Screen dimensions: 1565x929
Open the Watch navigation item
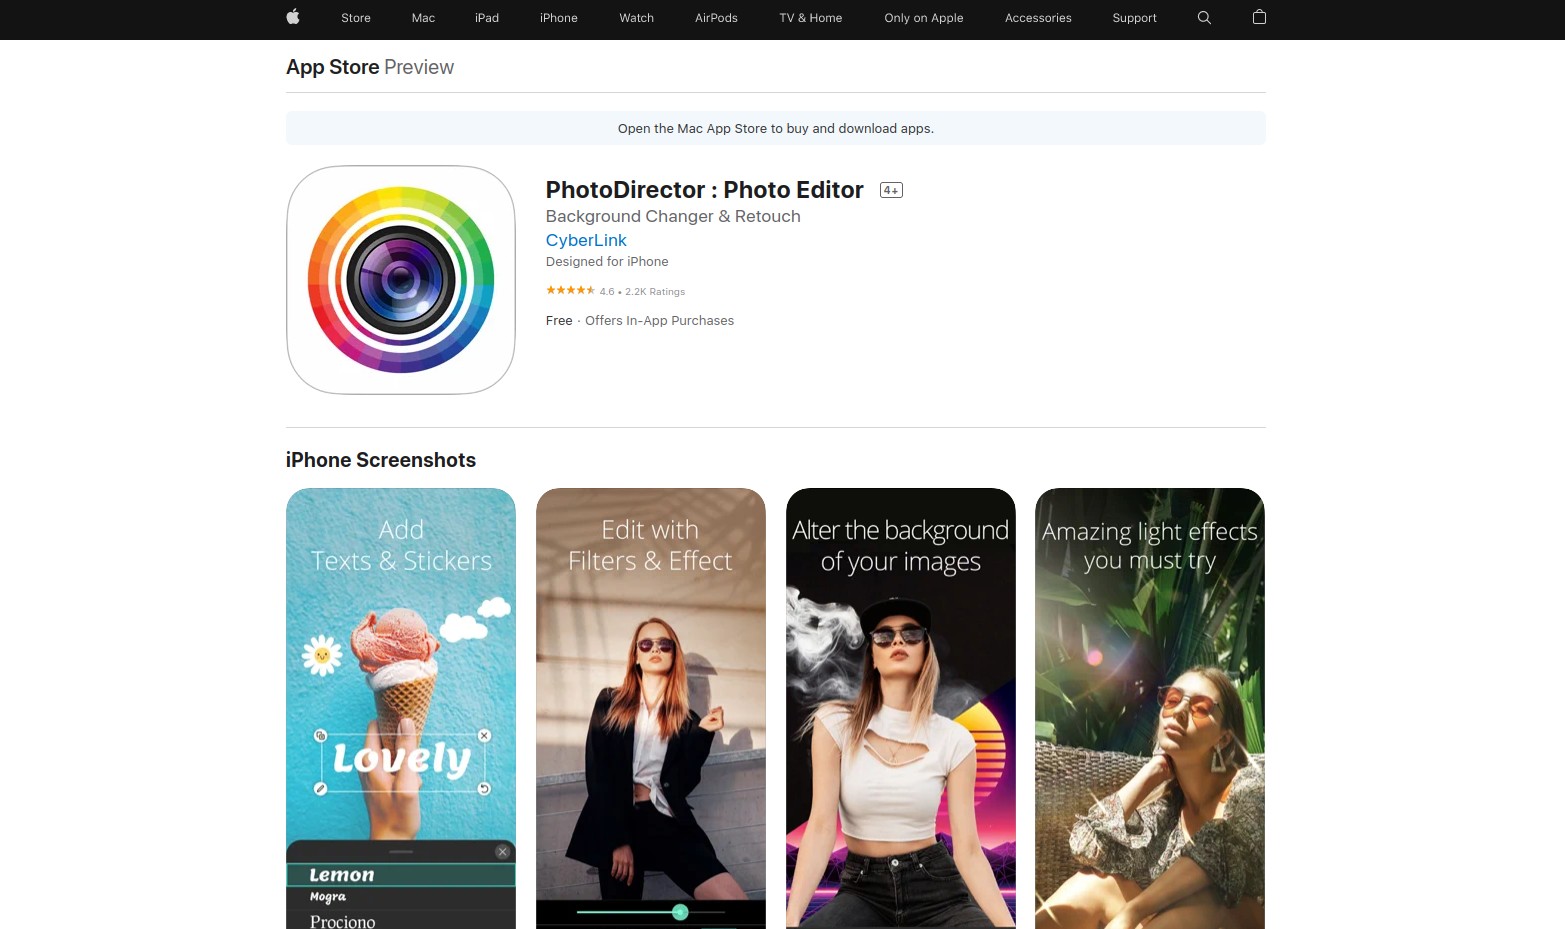[636, 18]
